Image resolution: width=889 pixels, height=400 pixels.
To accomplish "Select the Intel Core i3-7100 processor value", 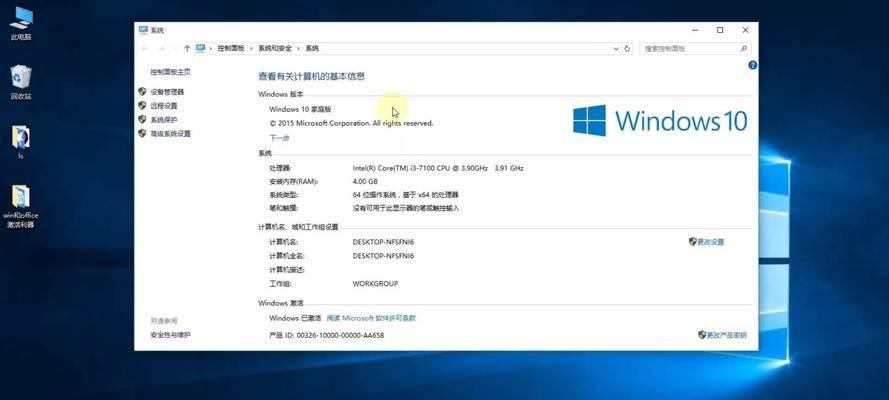I will pos(438,168).
